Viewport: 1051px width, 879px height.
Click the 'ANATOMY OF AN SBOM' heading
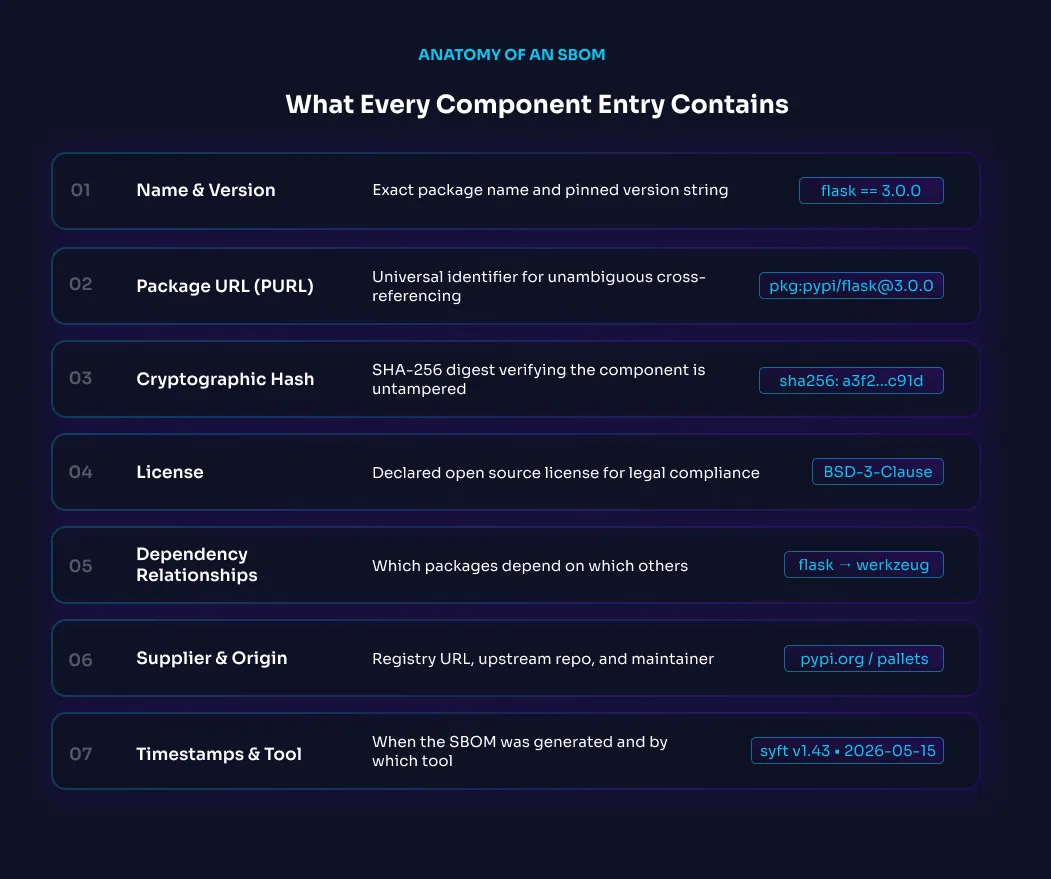[511, 54]
